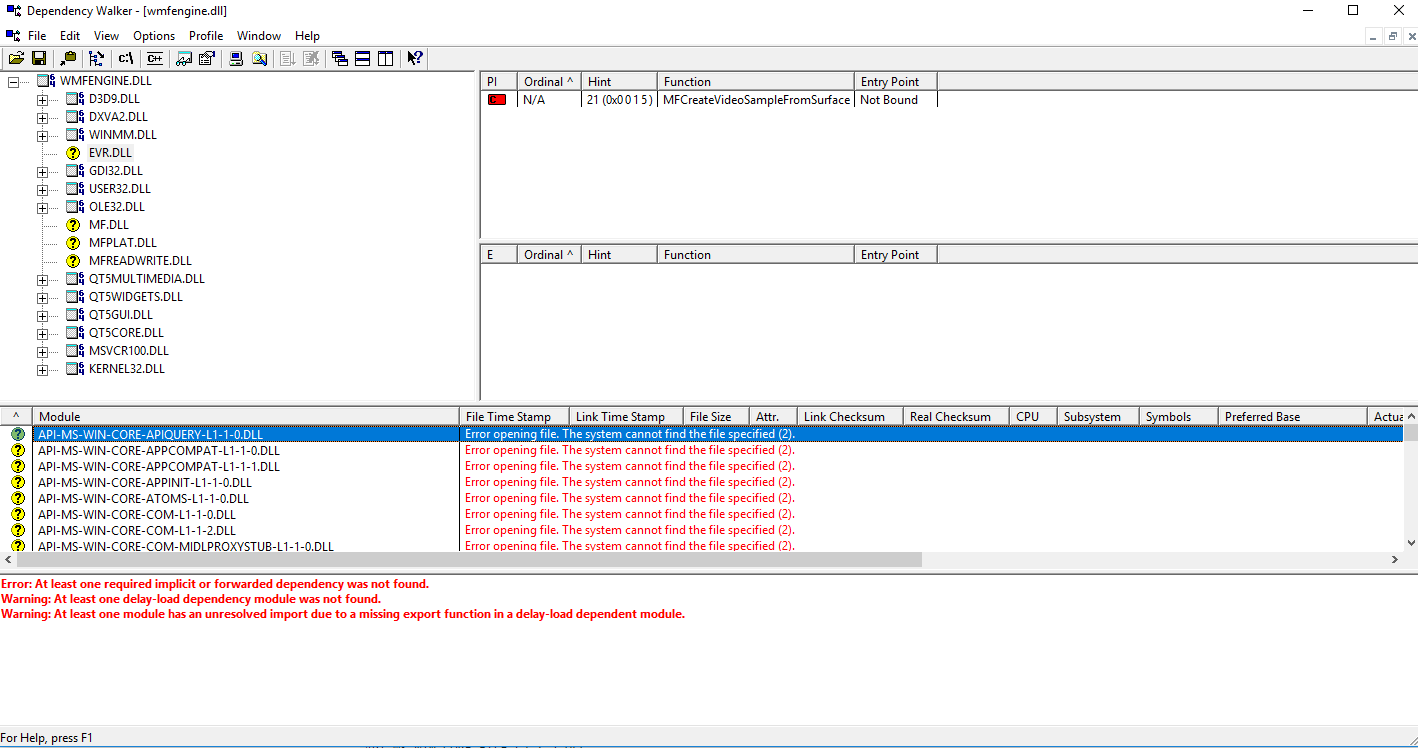Select the QT5GUI.DLL tree item
The height and width of the screenshot is (748, 1418).
pyautogui.click(x=121, y=315)
